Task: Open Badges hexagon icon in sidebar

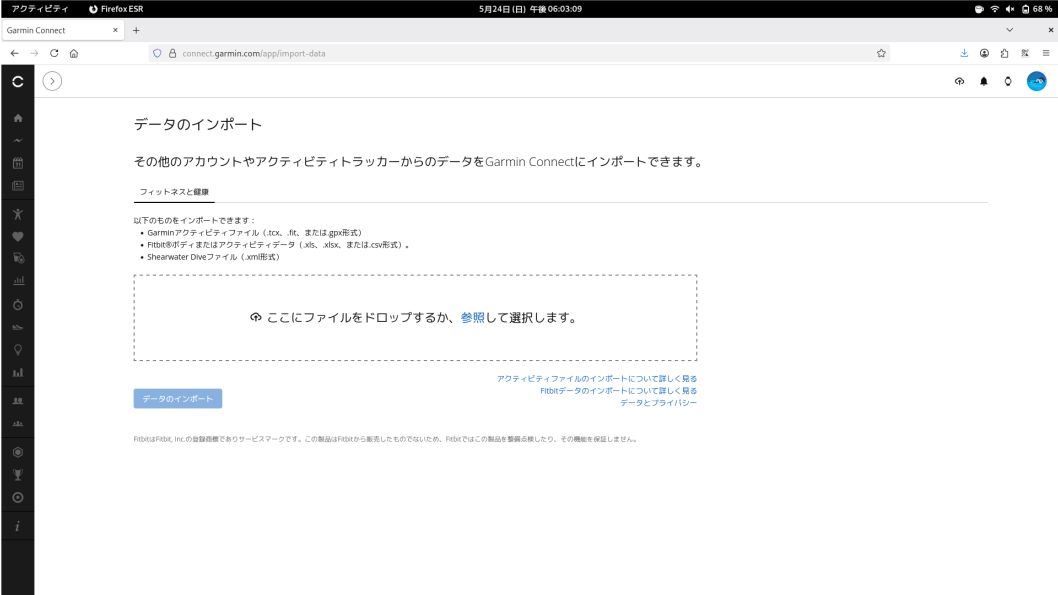Action: click(x=18, y=452)
